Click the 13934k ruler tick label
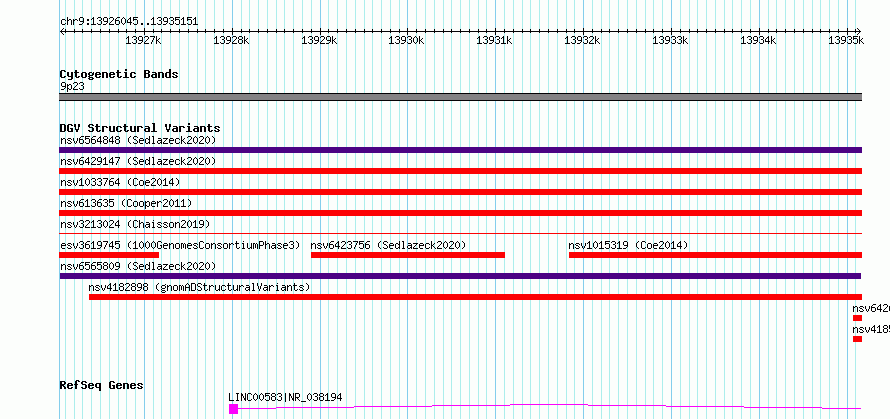890x419 pixels. click(758, 40)
